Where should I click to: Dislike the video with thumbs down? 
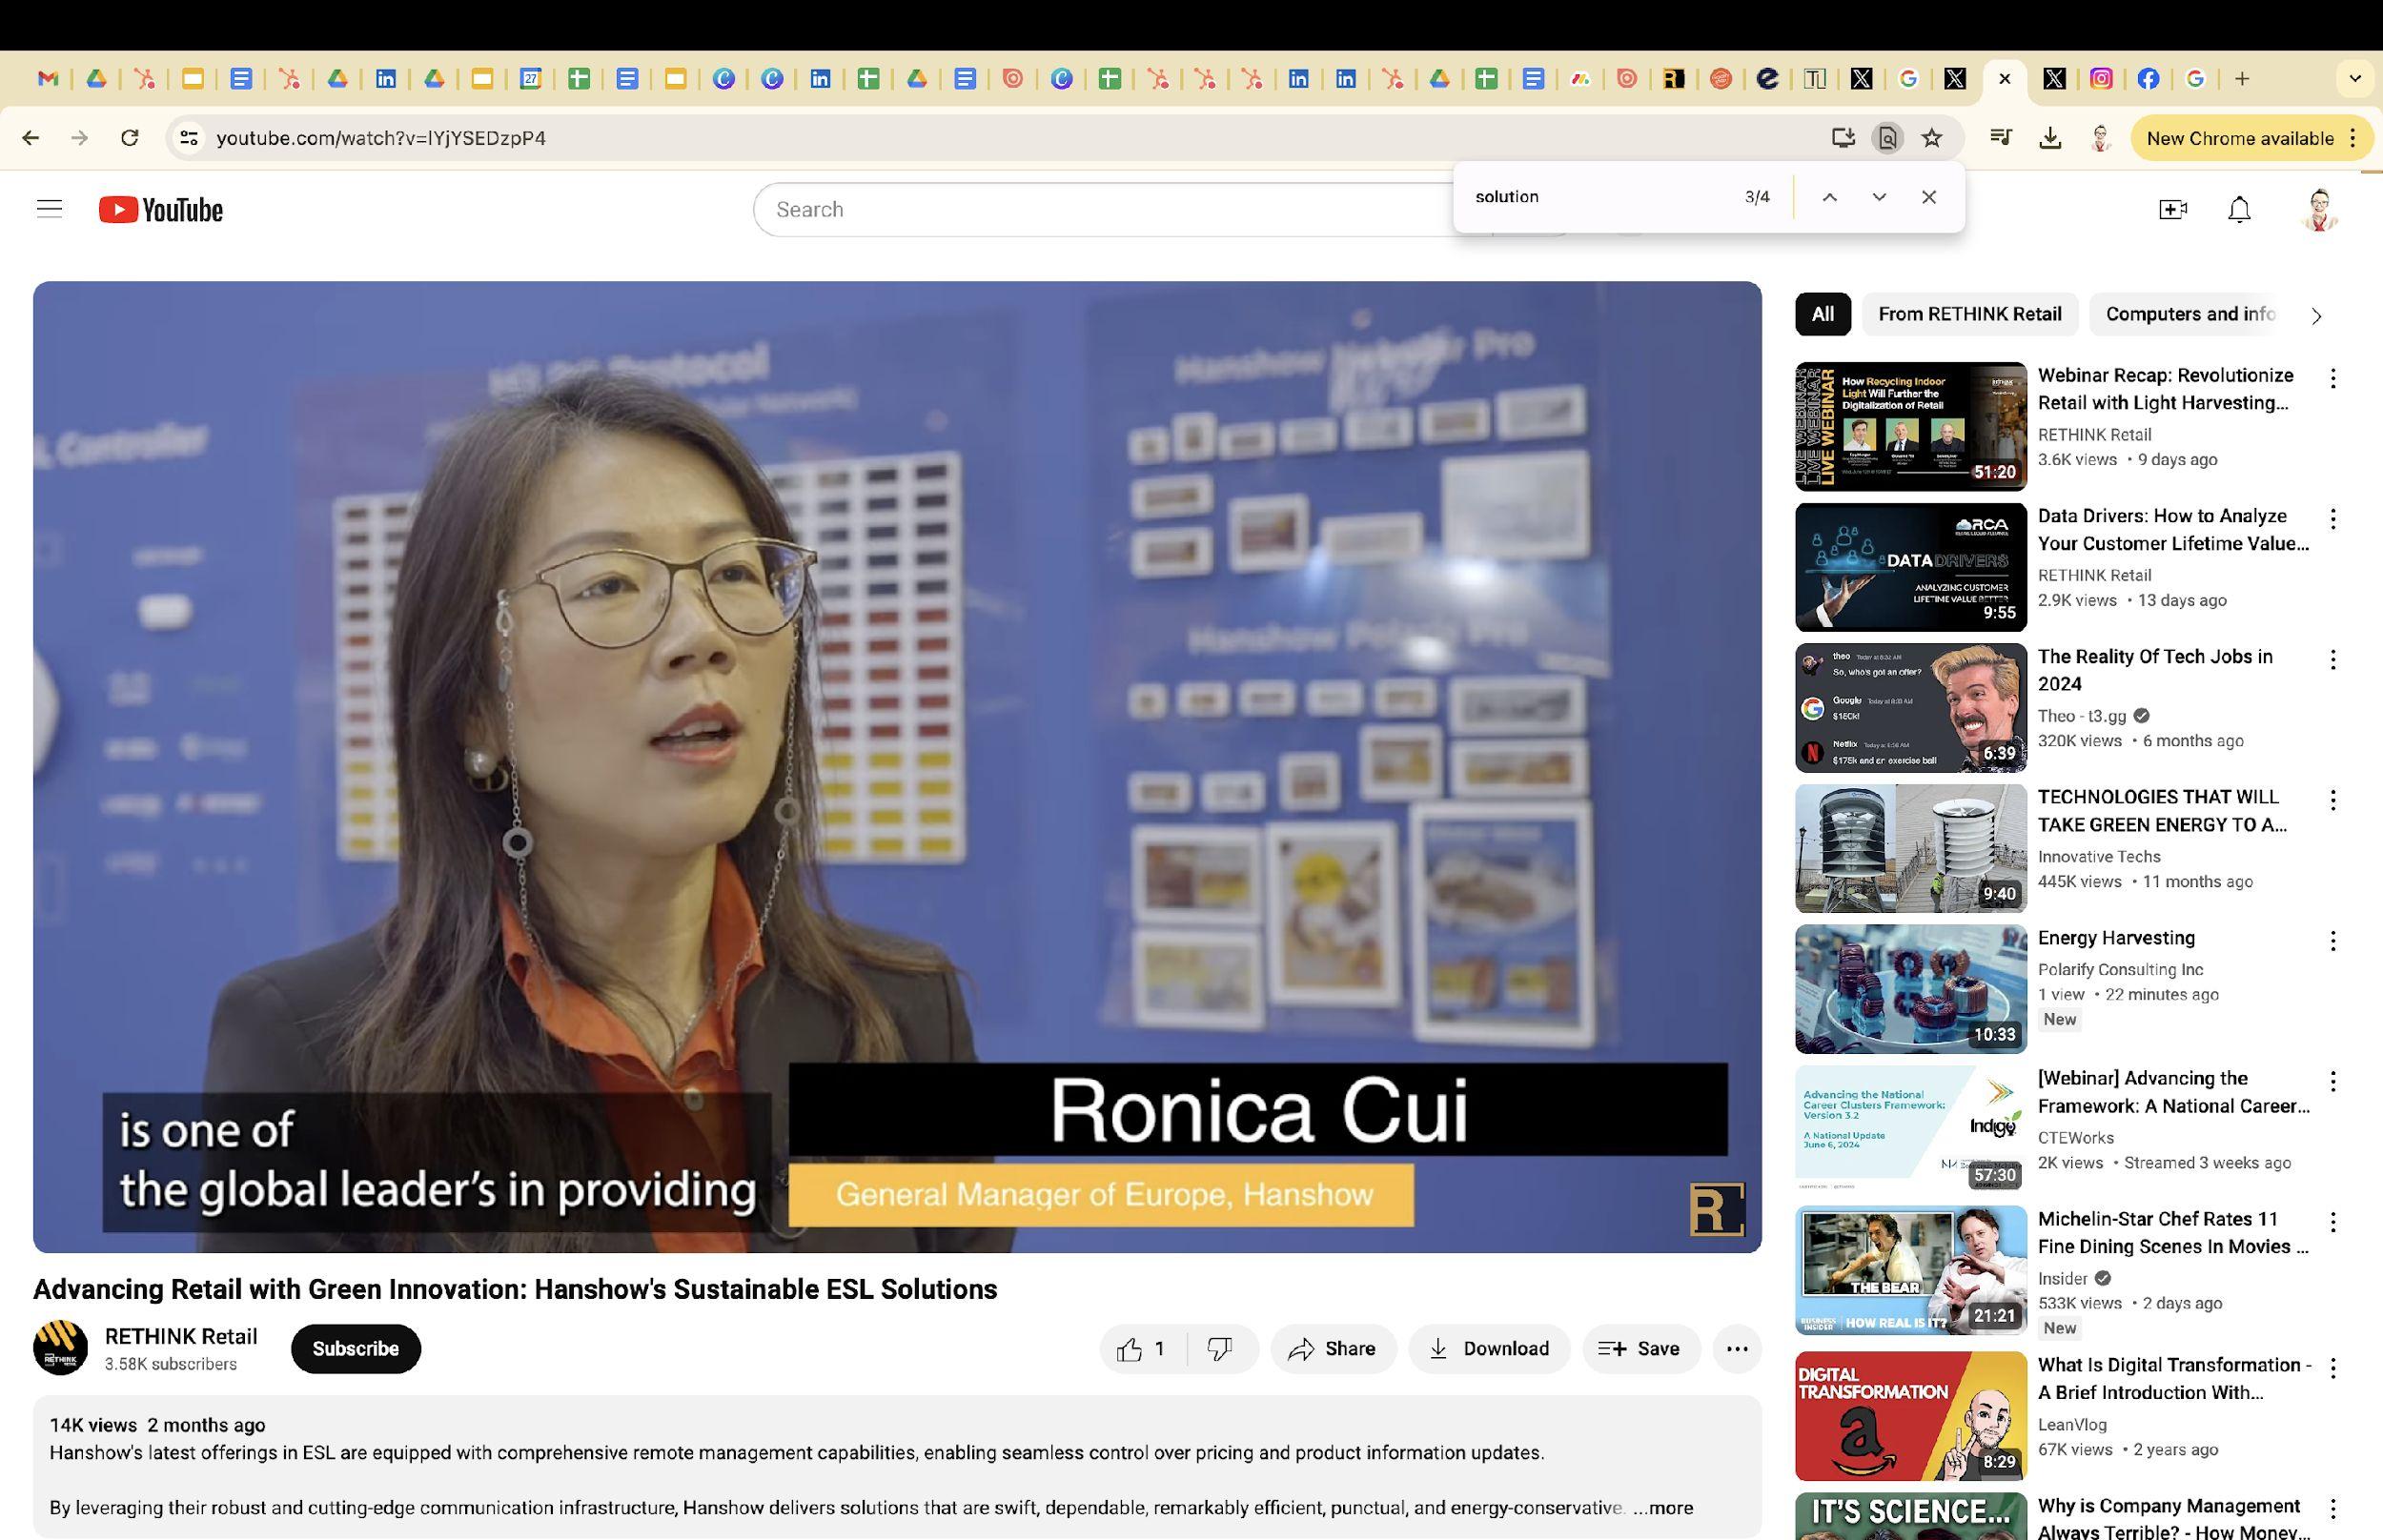[1219, 1349]
